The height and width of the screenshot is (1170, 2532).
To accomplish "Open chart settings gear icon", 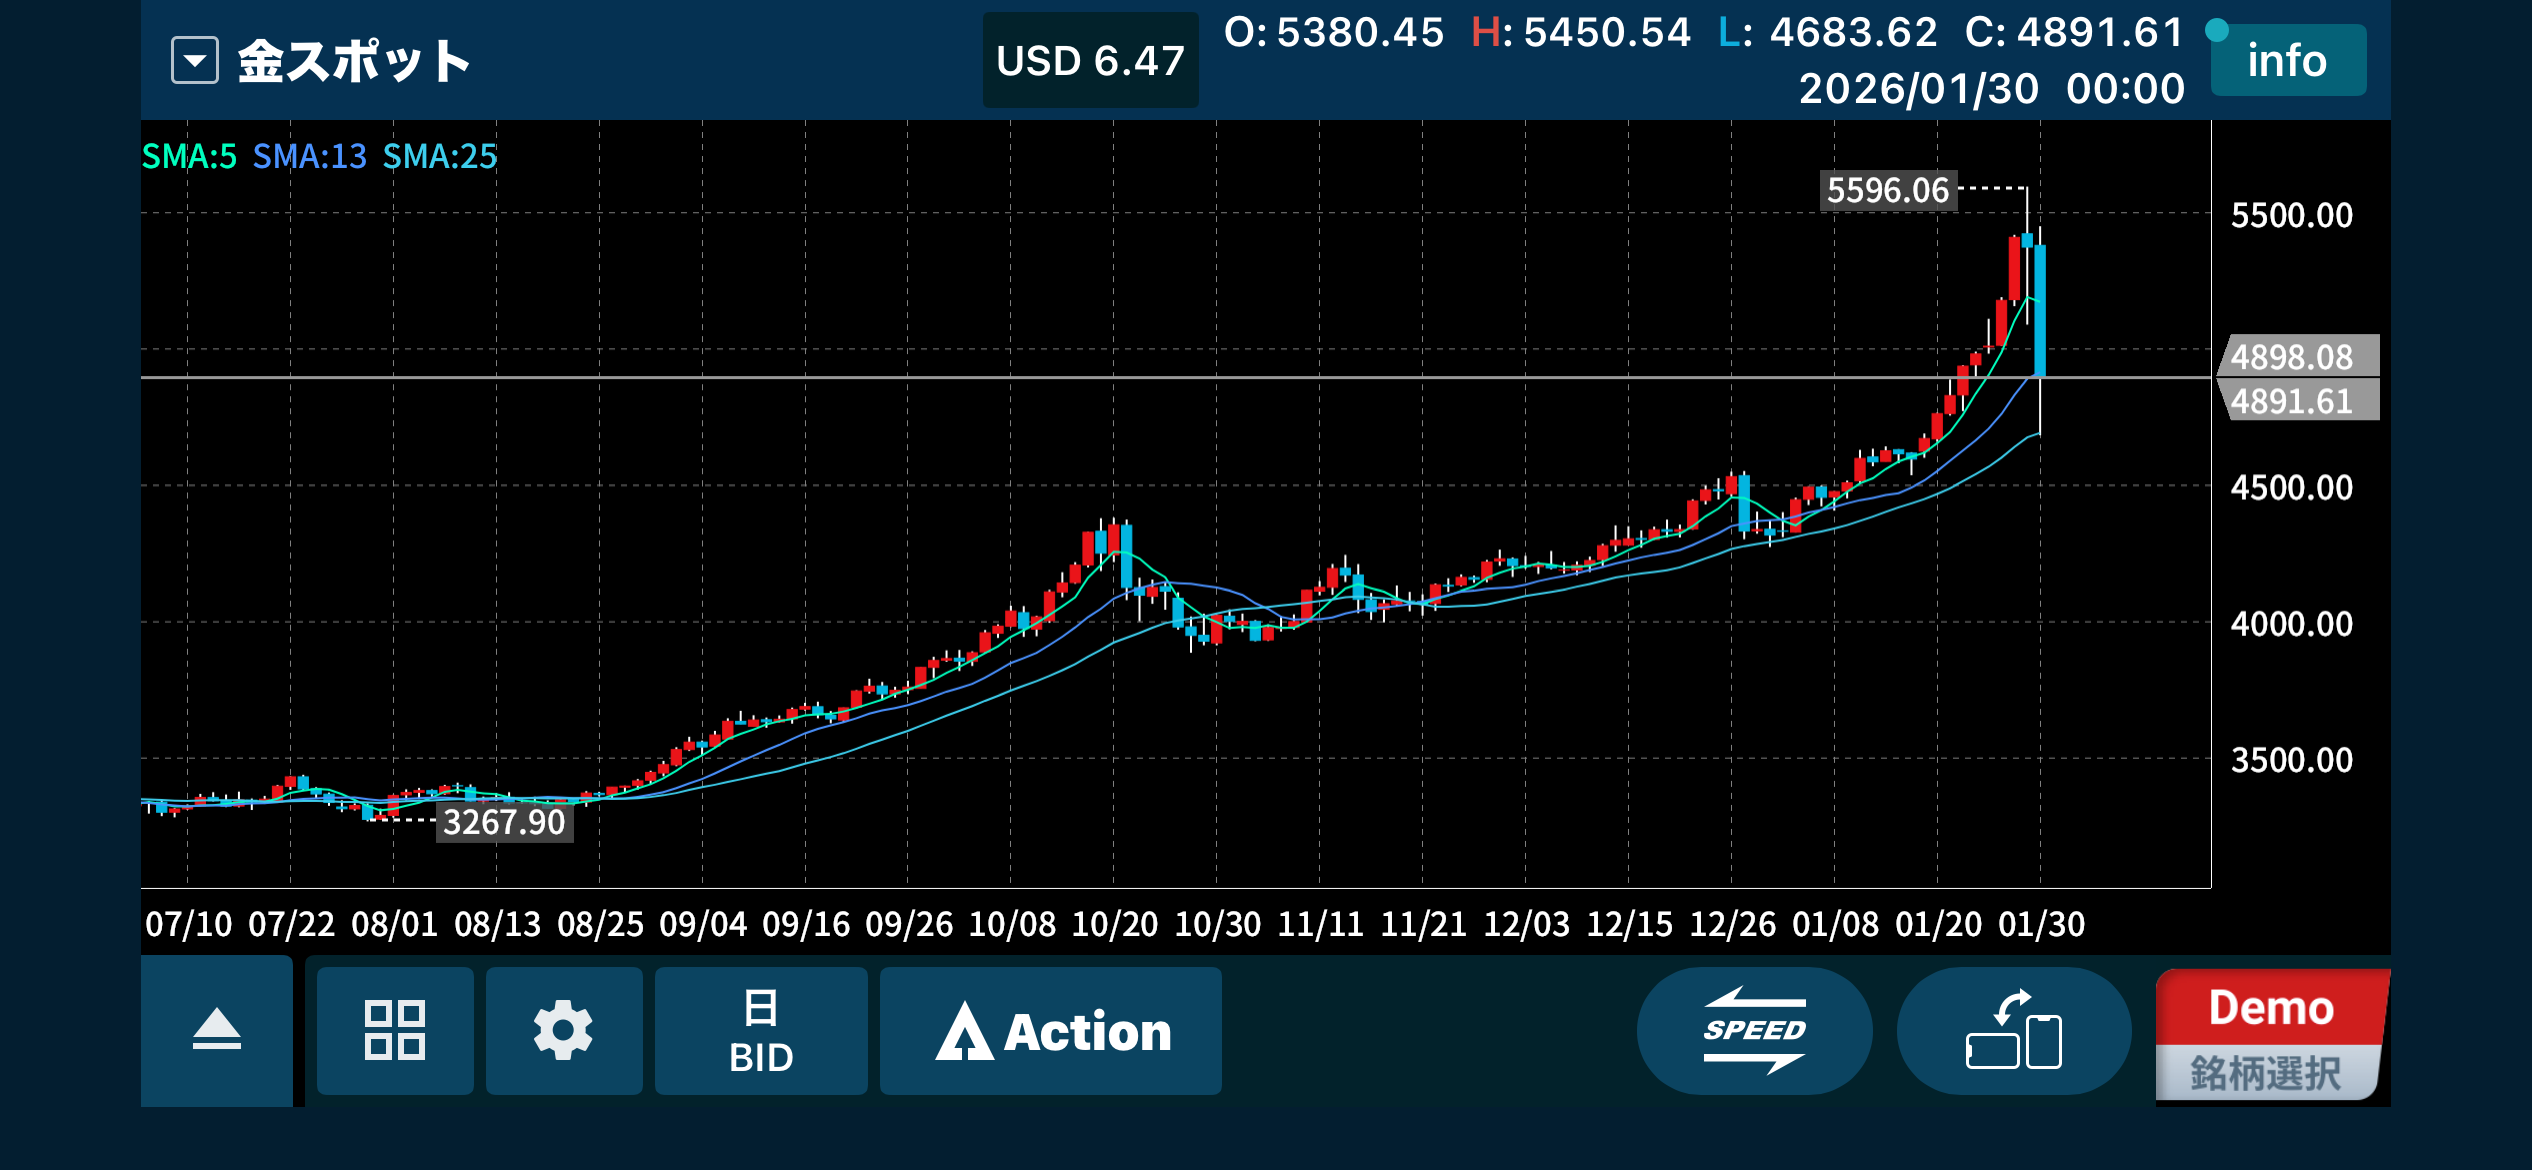I will tap(563, 1030).
